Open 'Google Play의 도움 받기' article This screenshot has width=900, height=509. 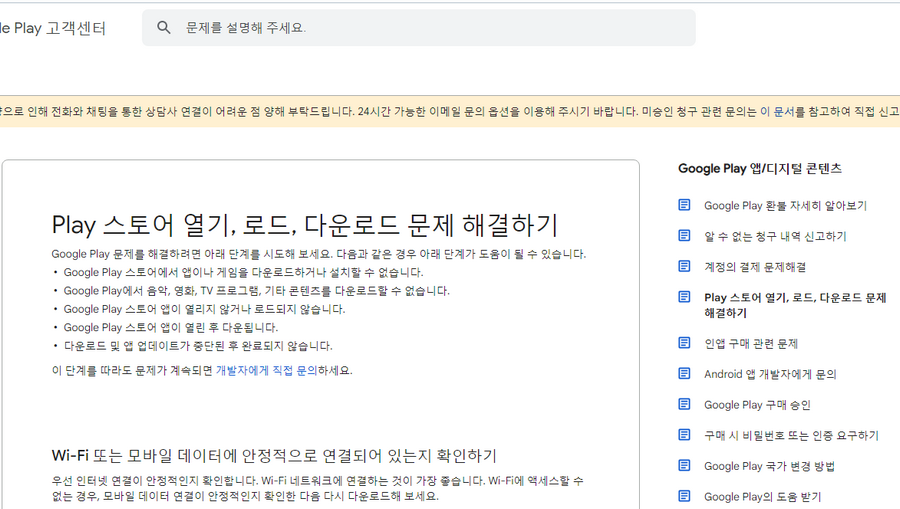click(x=762, y=497)
